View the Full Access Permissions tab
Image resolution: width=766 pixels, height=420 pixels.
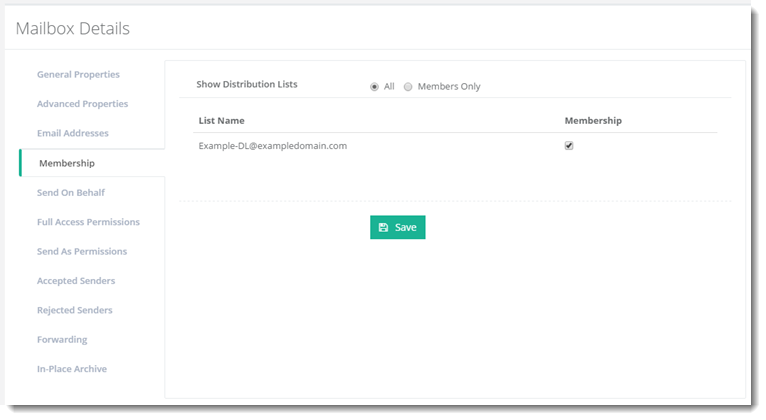[x=88, y=222]
